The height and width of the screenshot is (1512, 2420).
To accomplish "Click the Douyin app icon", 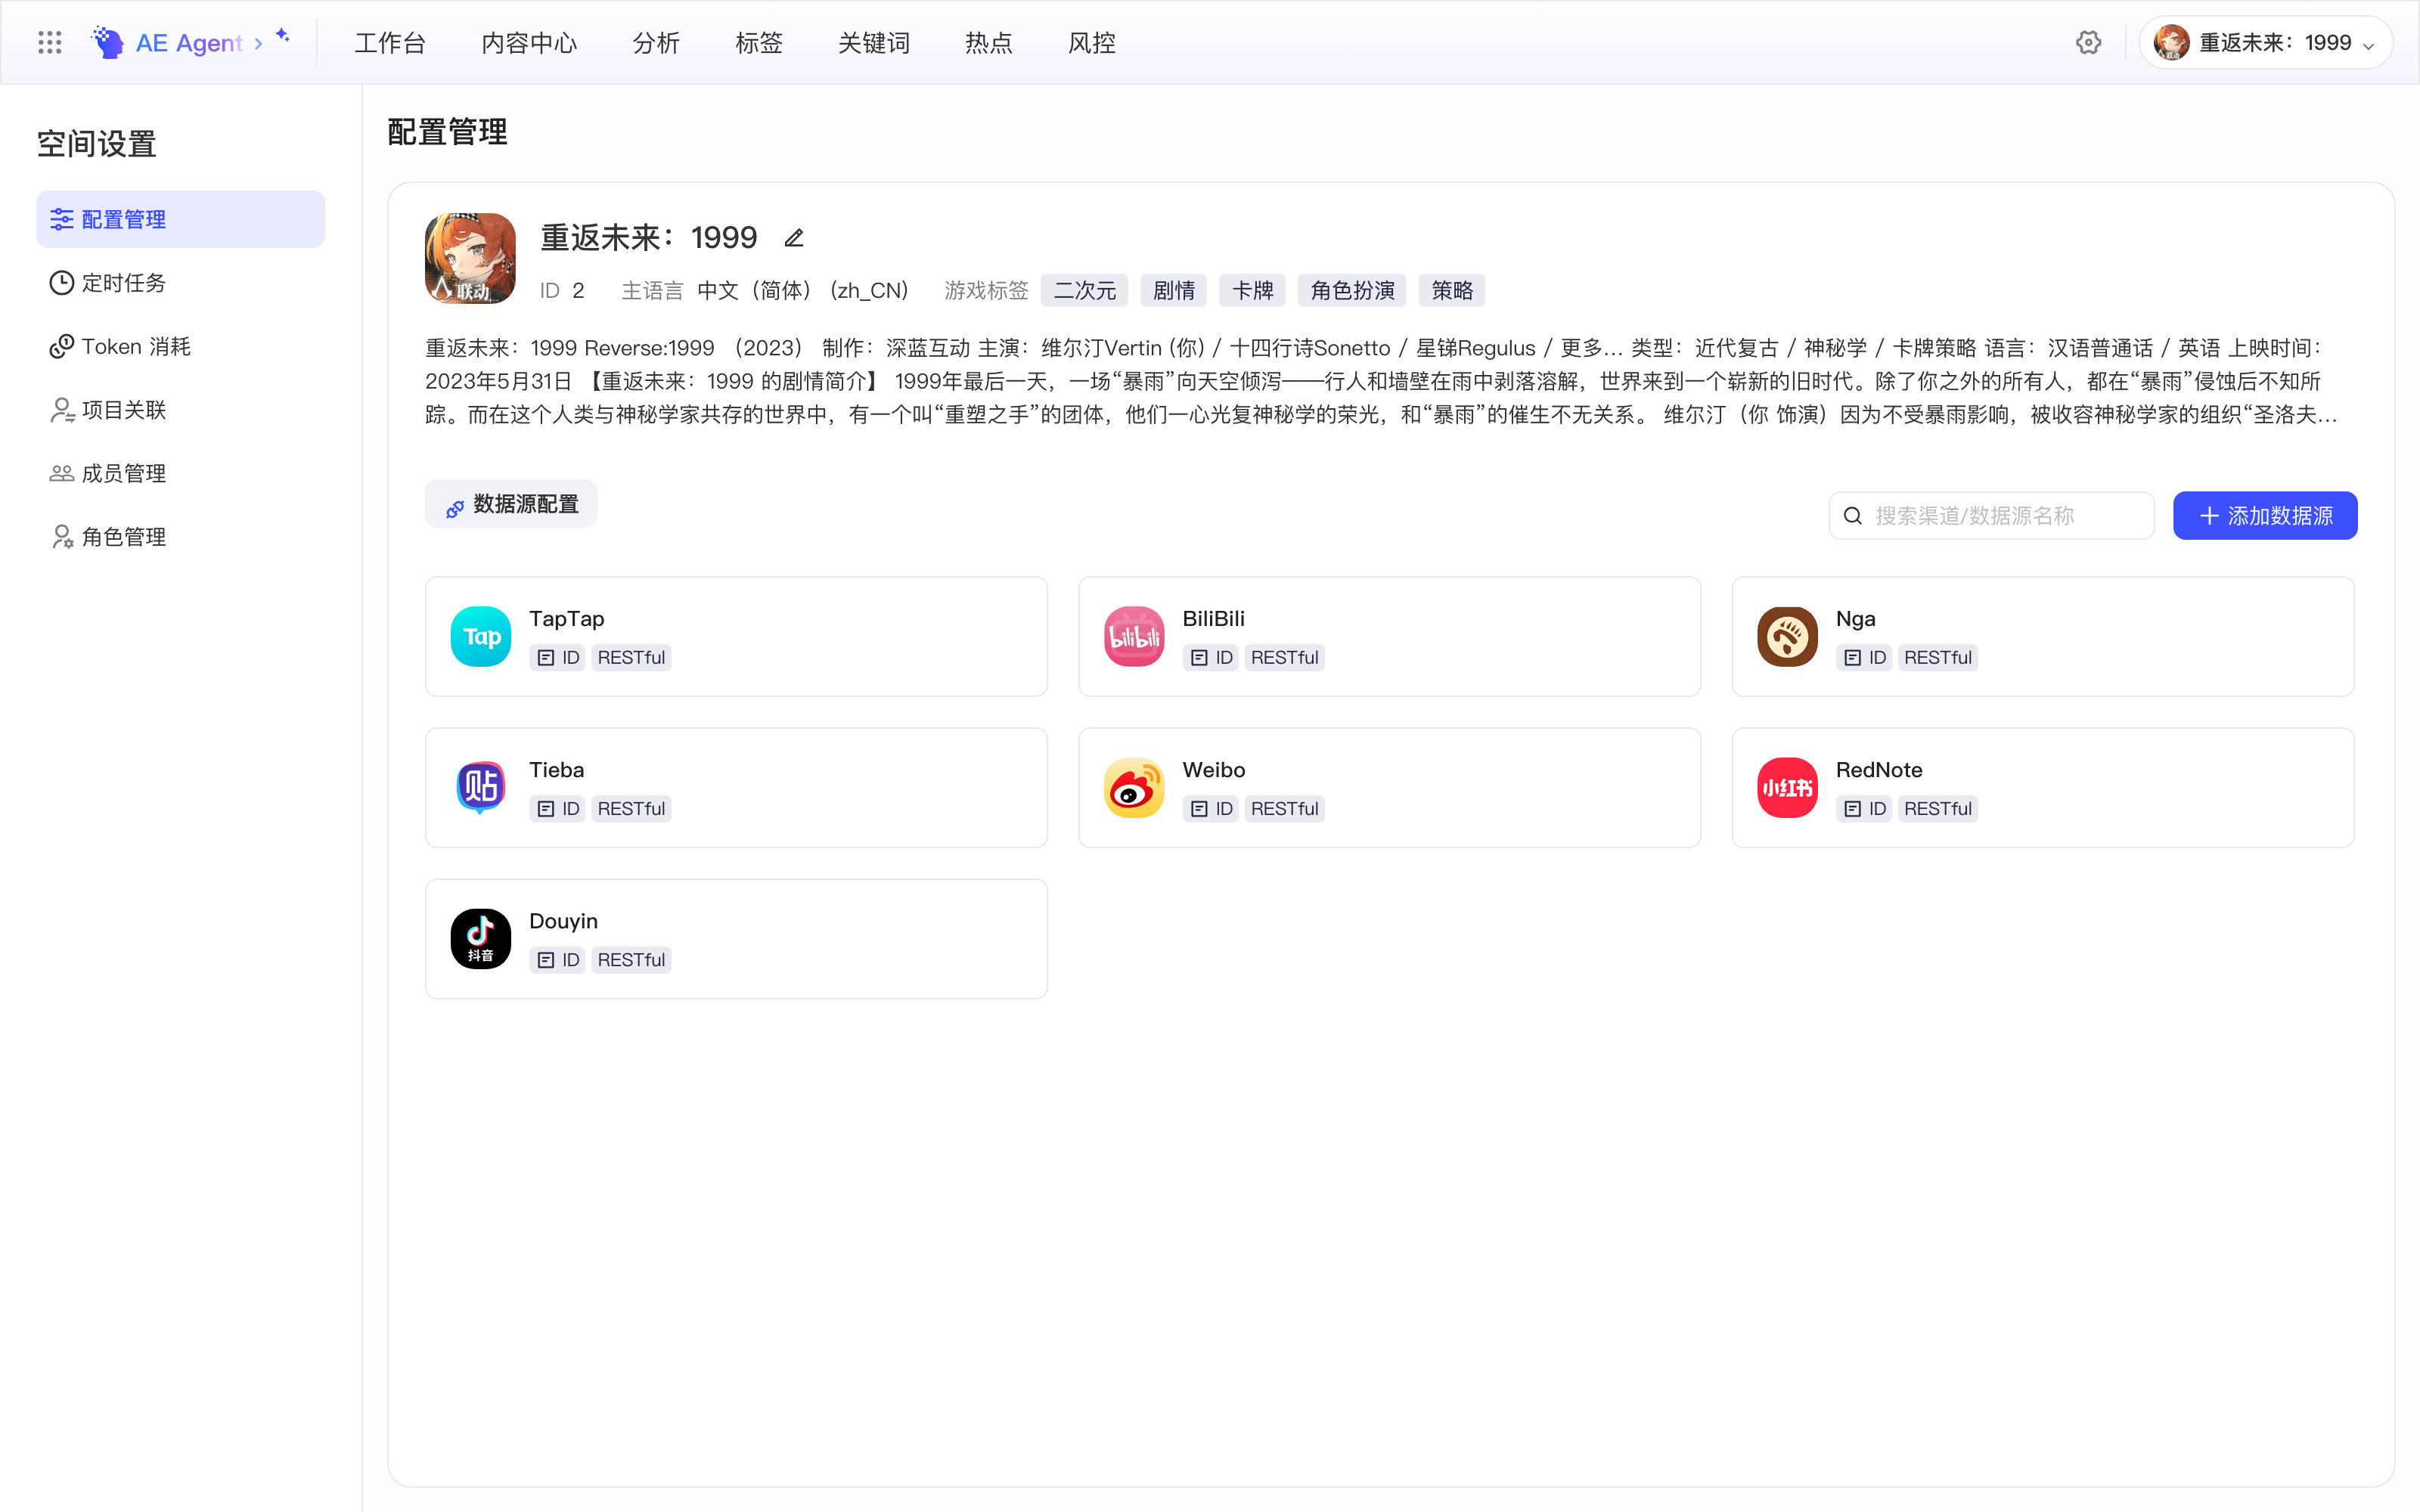I will tap(481, 939).
